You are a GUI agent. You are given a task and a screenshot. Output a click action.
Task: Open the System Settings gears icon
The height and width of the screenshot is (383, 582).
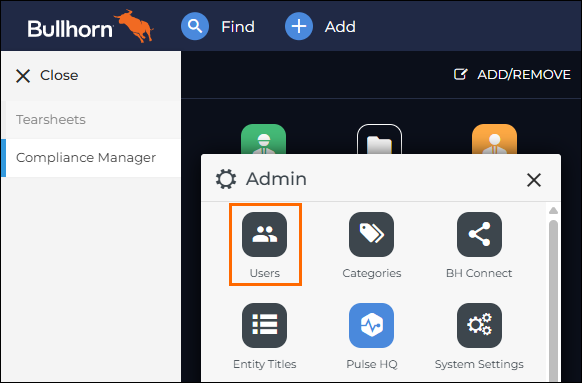point(479,325)
